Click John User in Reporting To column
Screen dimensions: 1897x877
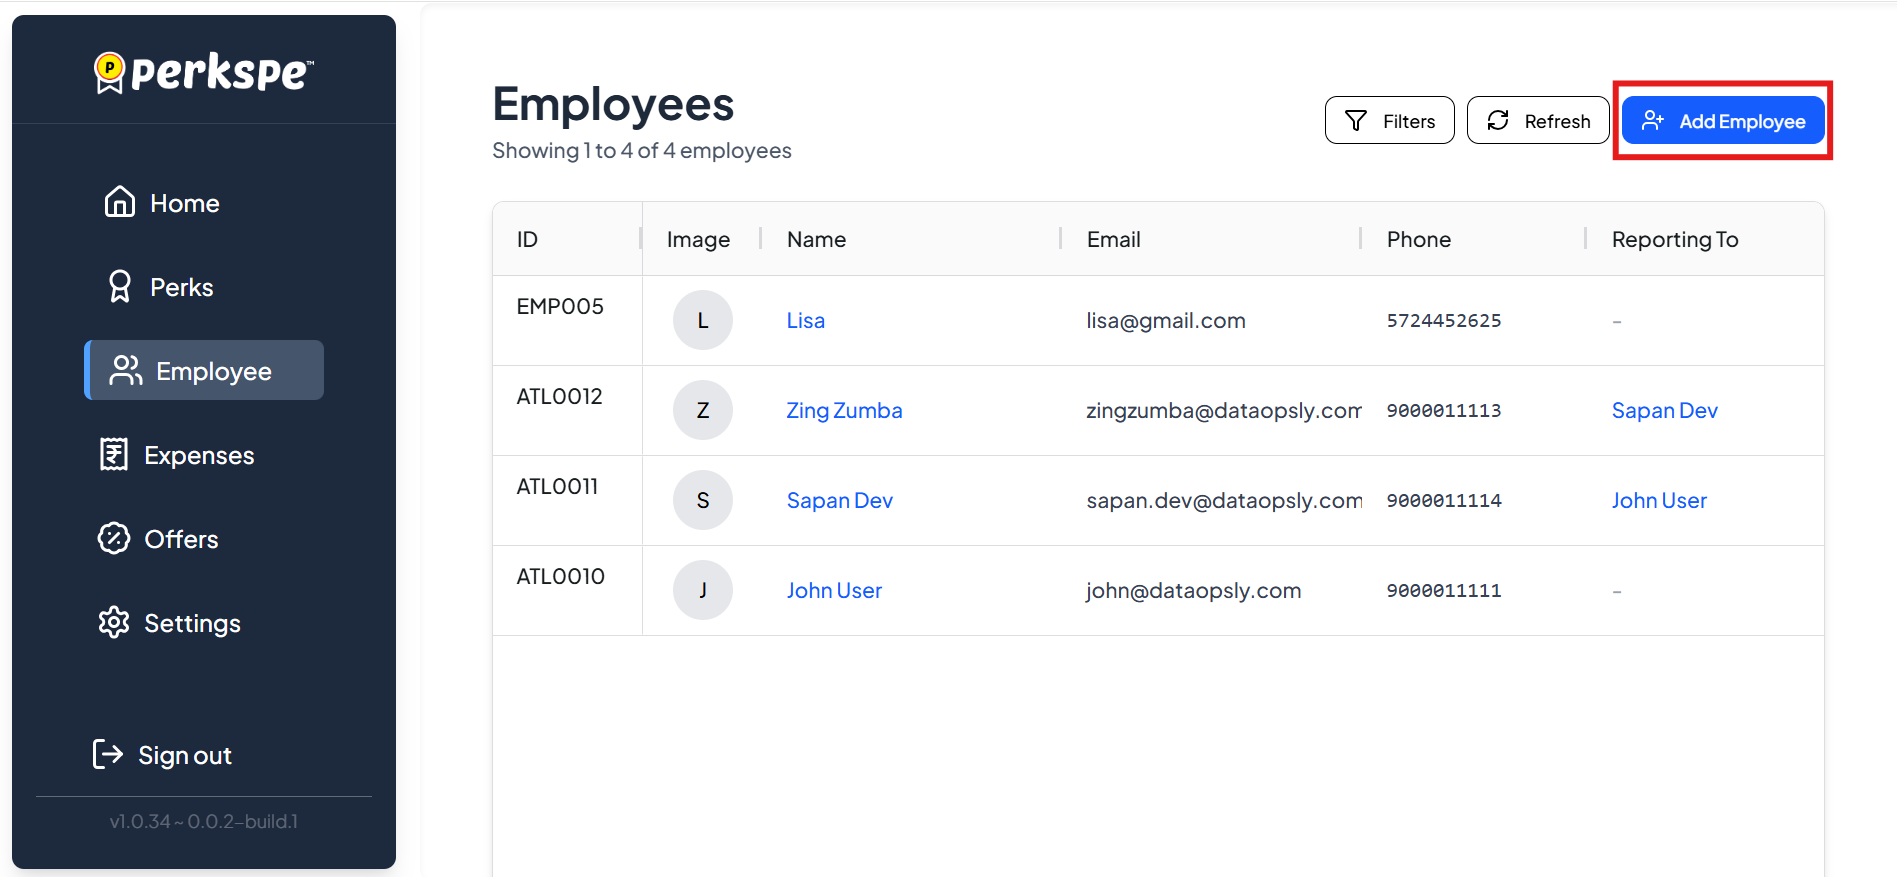[x=1659, y=501]
